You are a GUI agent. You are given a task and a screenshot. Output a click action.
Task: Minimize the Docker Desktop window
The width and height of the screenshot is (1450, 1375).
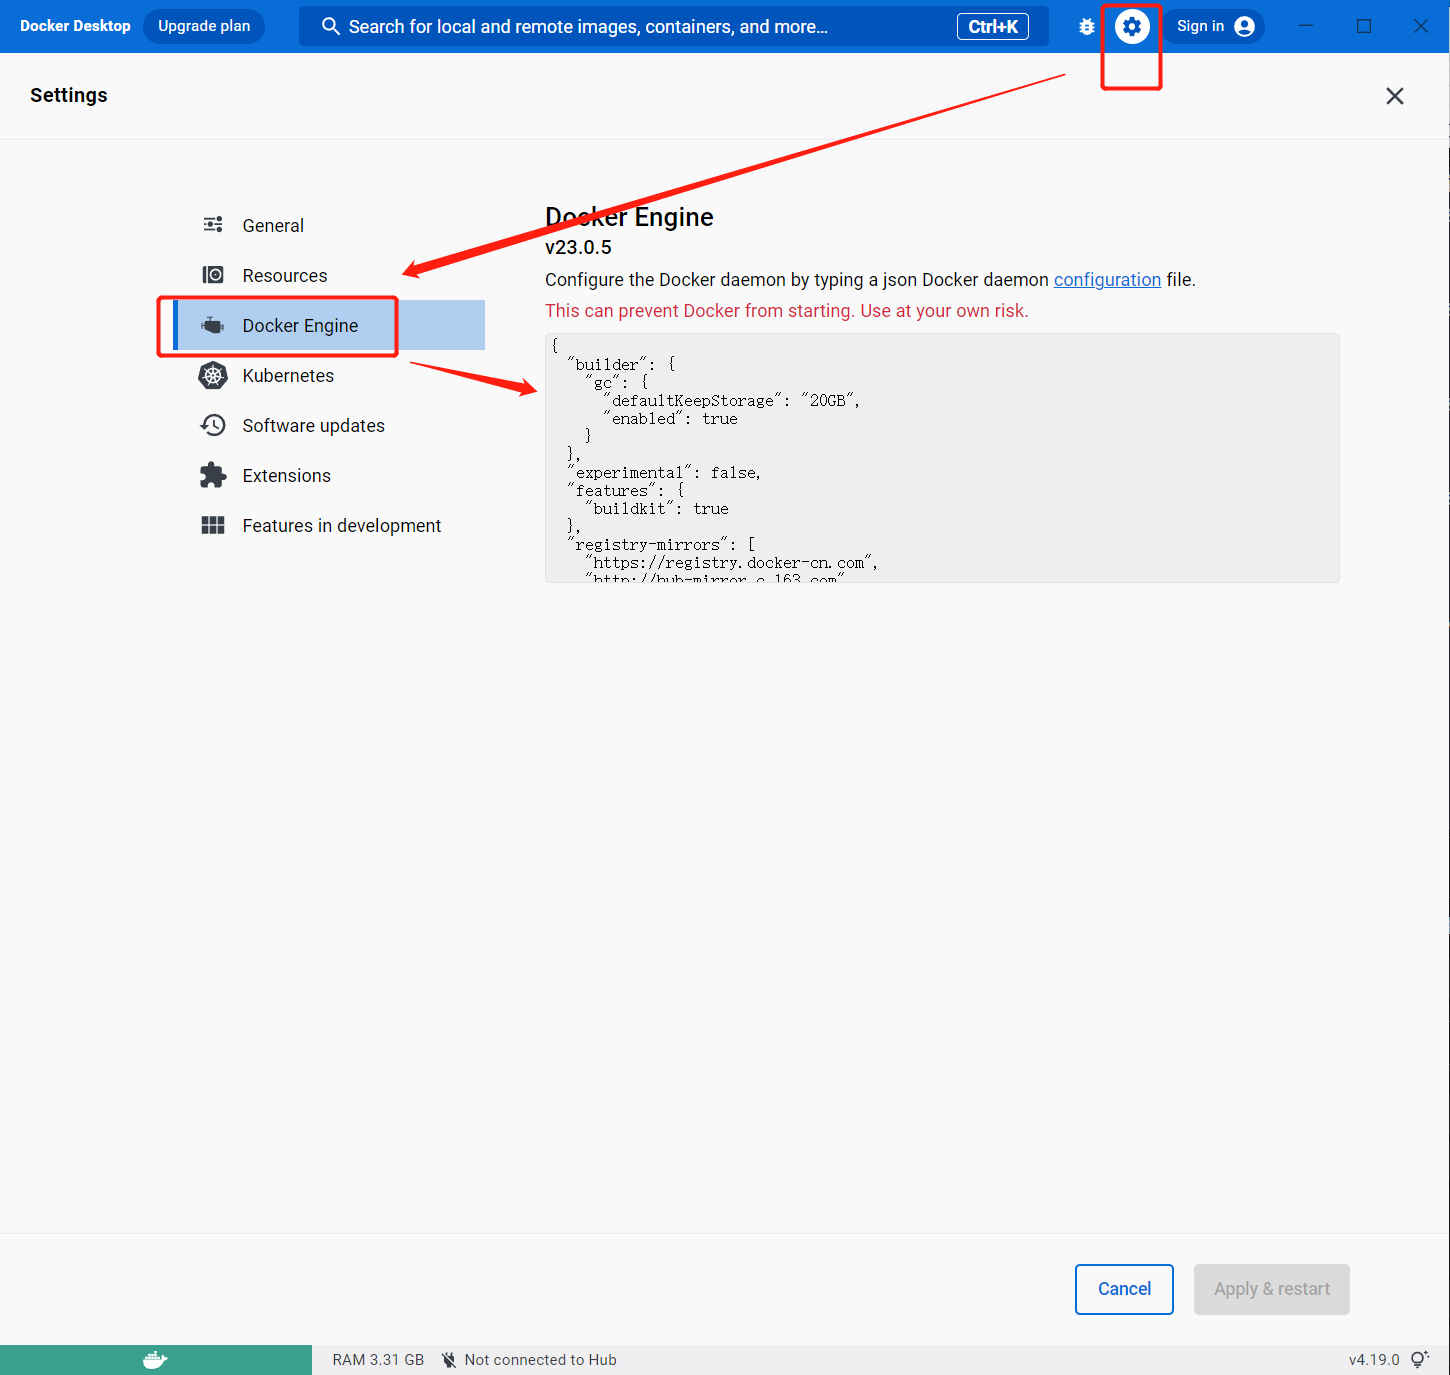click(1306, 26)
